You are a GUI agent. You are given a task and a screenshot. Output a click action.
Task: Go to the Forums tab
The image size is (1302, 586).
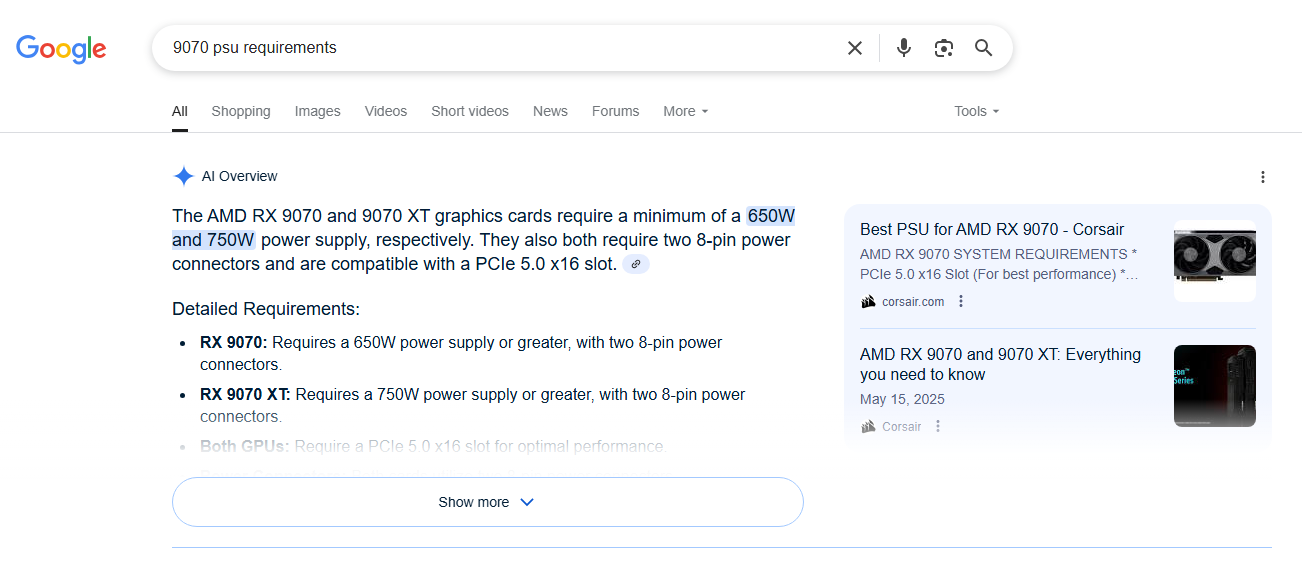coord(615,111)
